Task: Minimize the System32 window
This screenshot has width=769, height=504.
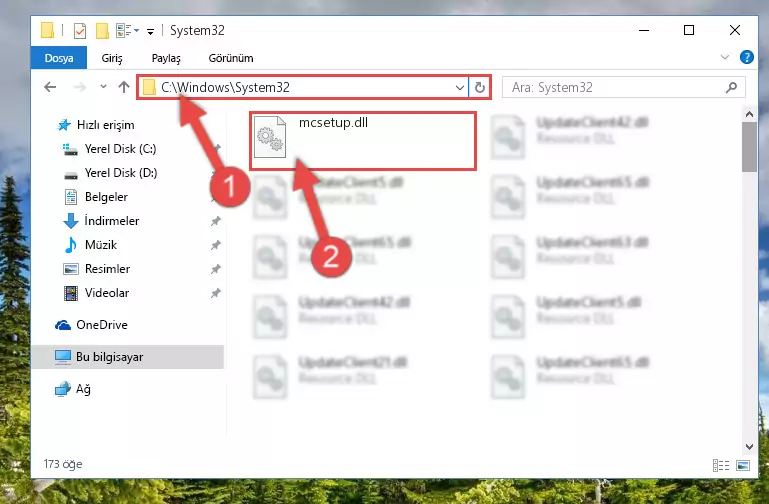Action: (644, 30)
